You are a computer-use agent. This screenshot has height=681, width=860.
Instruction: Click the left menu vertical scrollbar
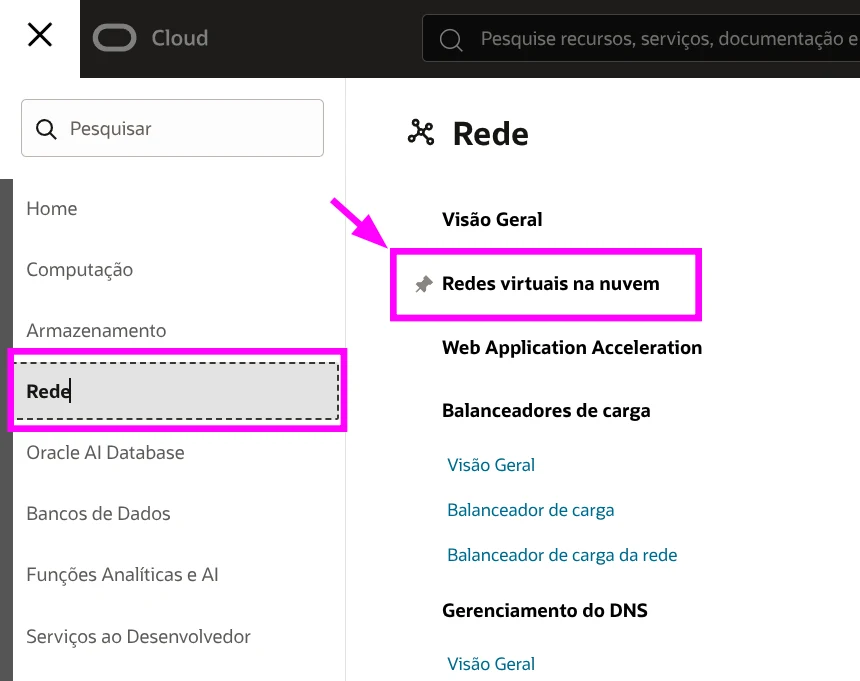(6, 430)
